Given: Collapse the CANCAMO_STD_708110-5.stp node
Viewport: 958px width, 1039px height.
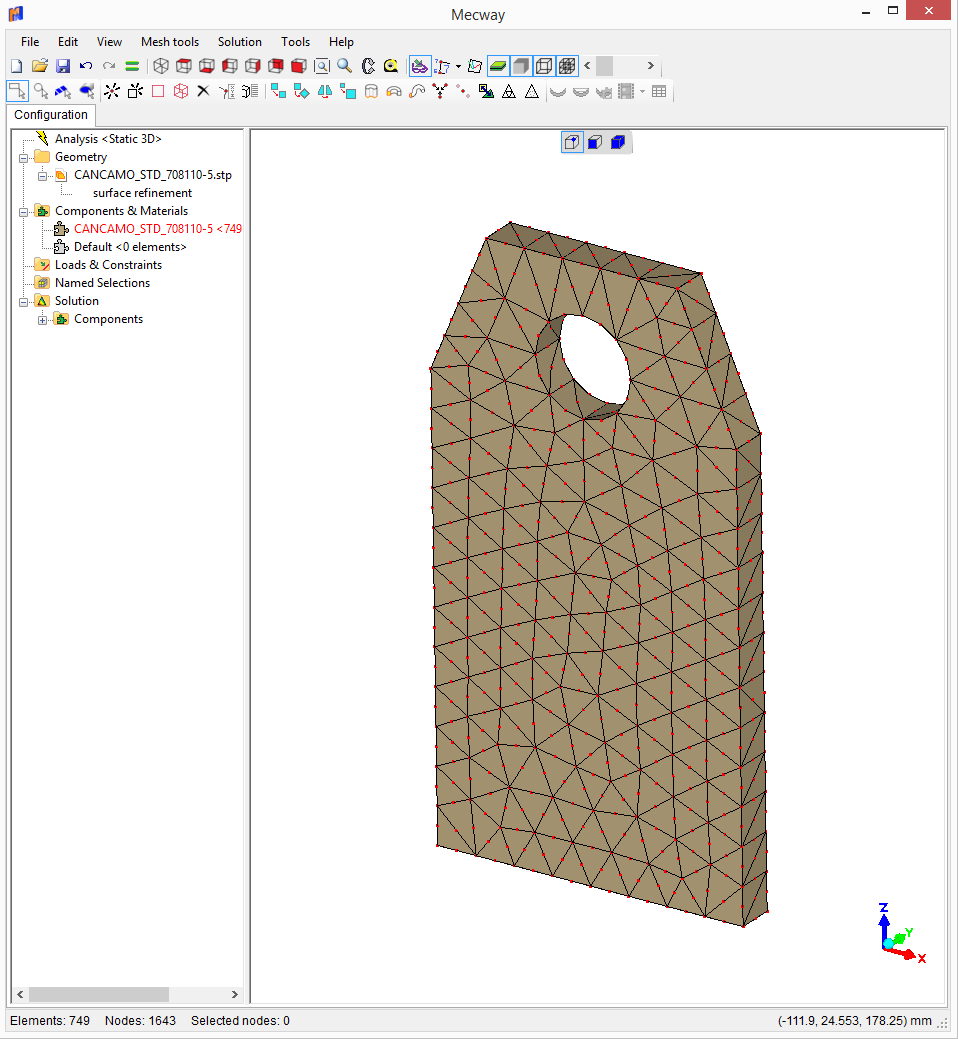Looking at the screenshot, I should click(42, 176).
